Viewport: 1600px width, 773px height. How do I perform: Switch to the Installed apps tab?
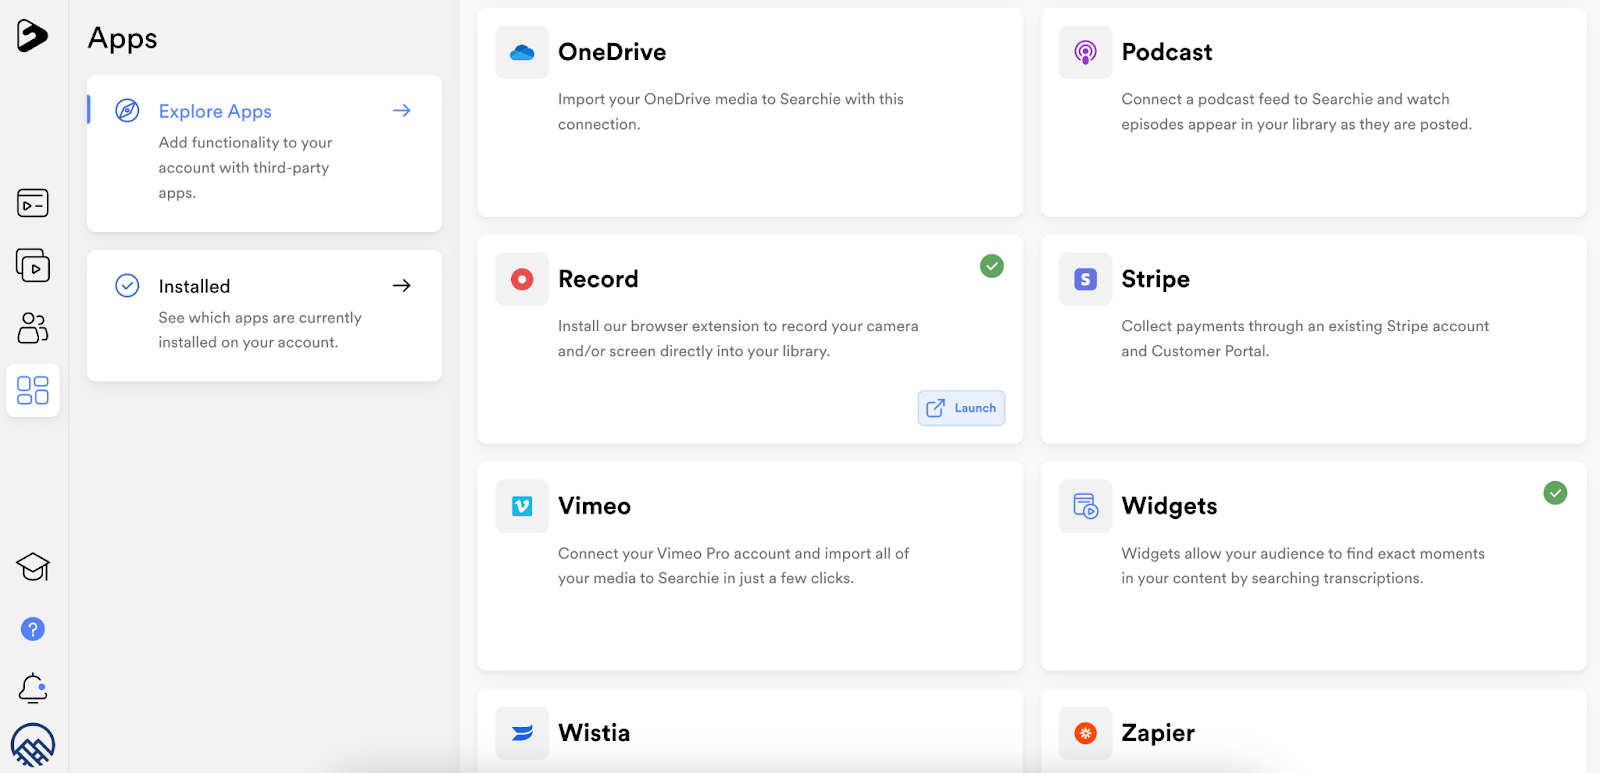pos(264,315)
